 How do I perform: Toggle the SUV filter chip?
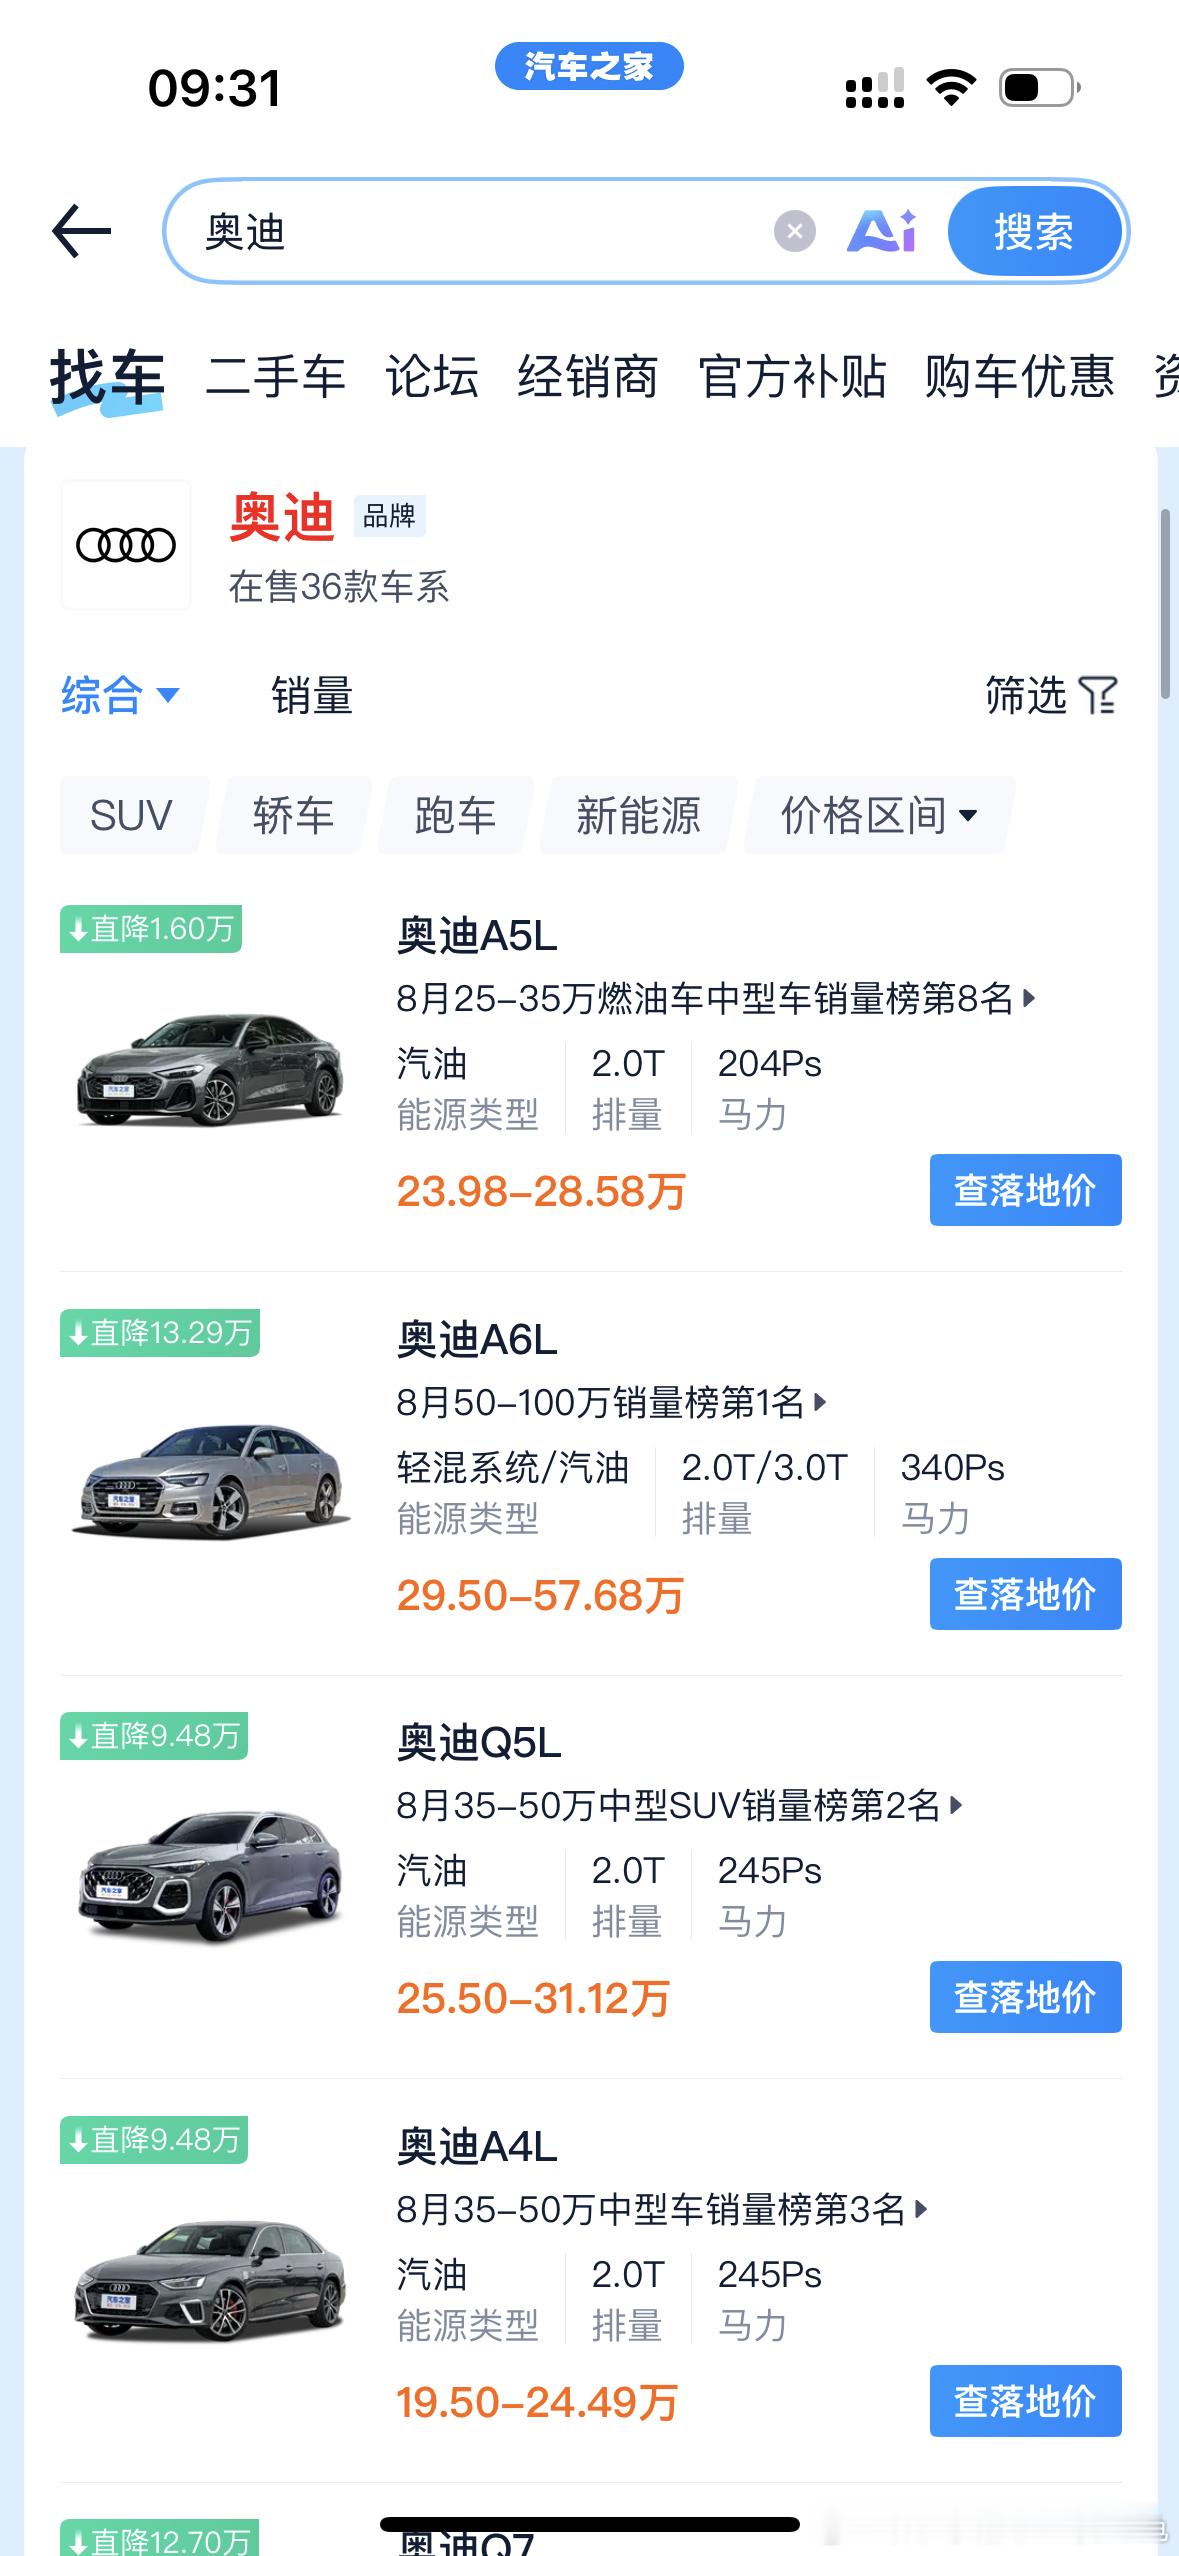click(x=132, y=815)
